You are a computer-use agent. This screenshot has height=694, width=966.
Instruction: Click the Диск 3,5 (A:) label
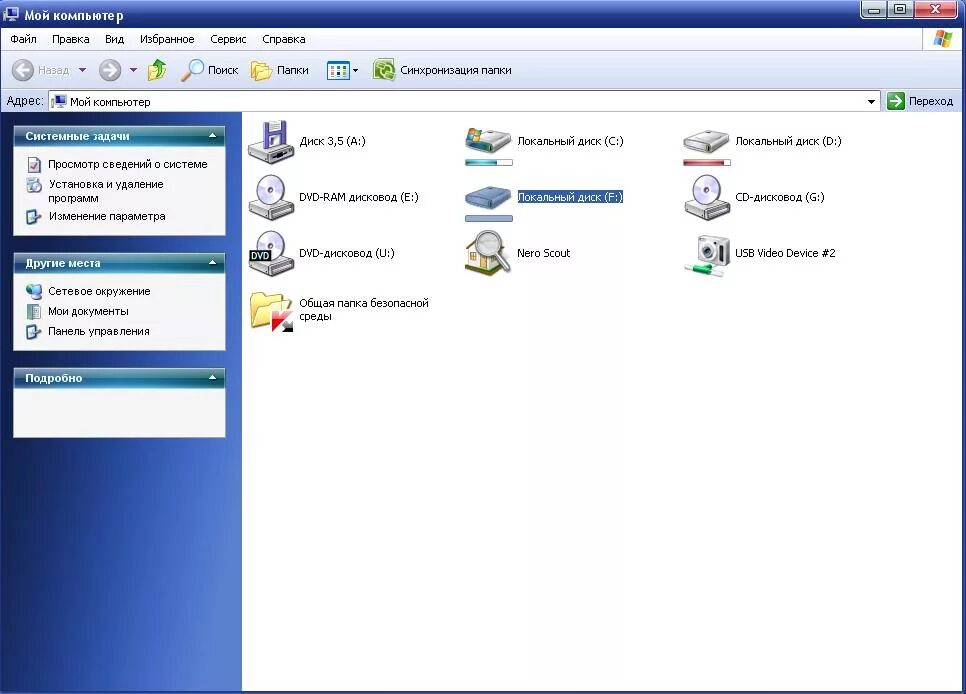coord(332,141)
